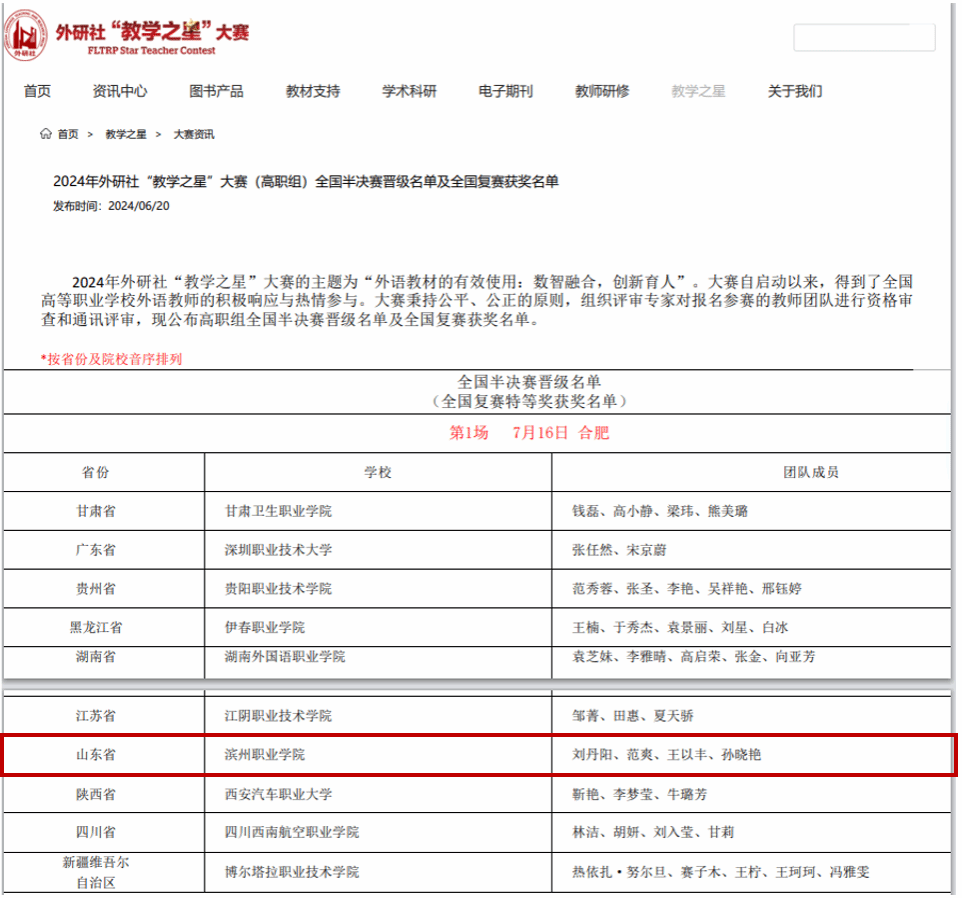Open the 图书产品 navigation item
The width and height of the screenshot is (962, 898).
click(x=216, y=91)
